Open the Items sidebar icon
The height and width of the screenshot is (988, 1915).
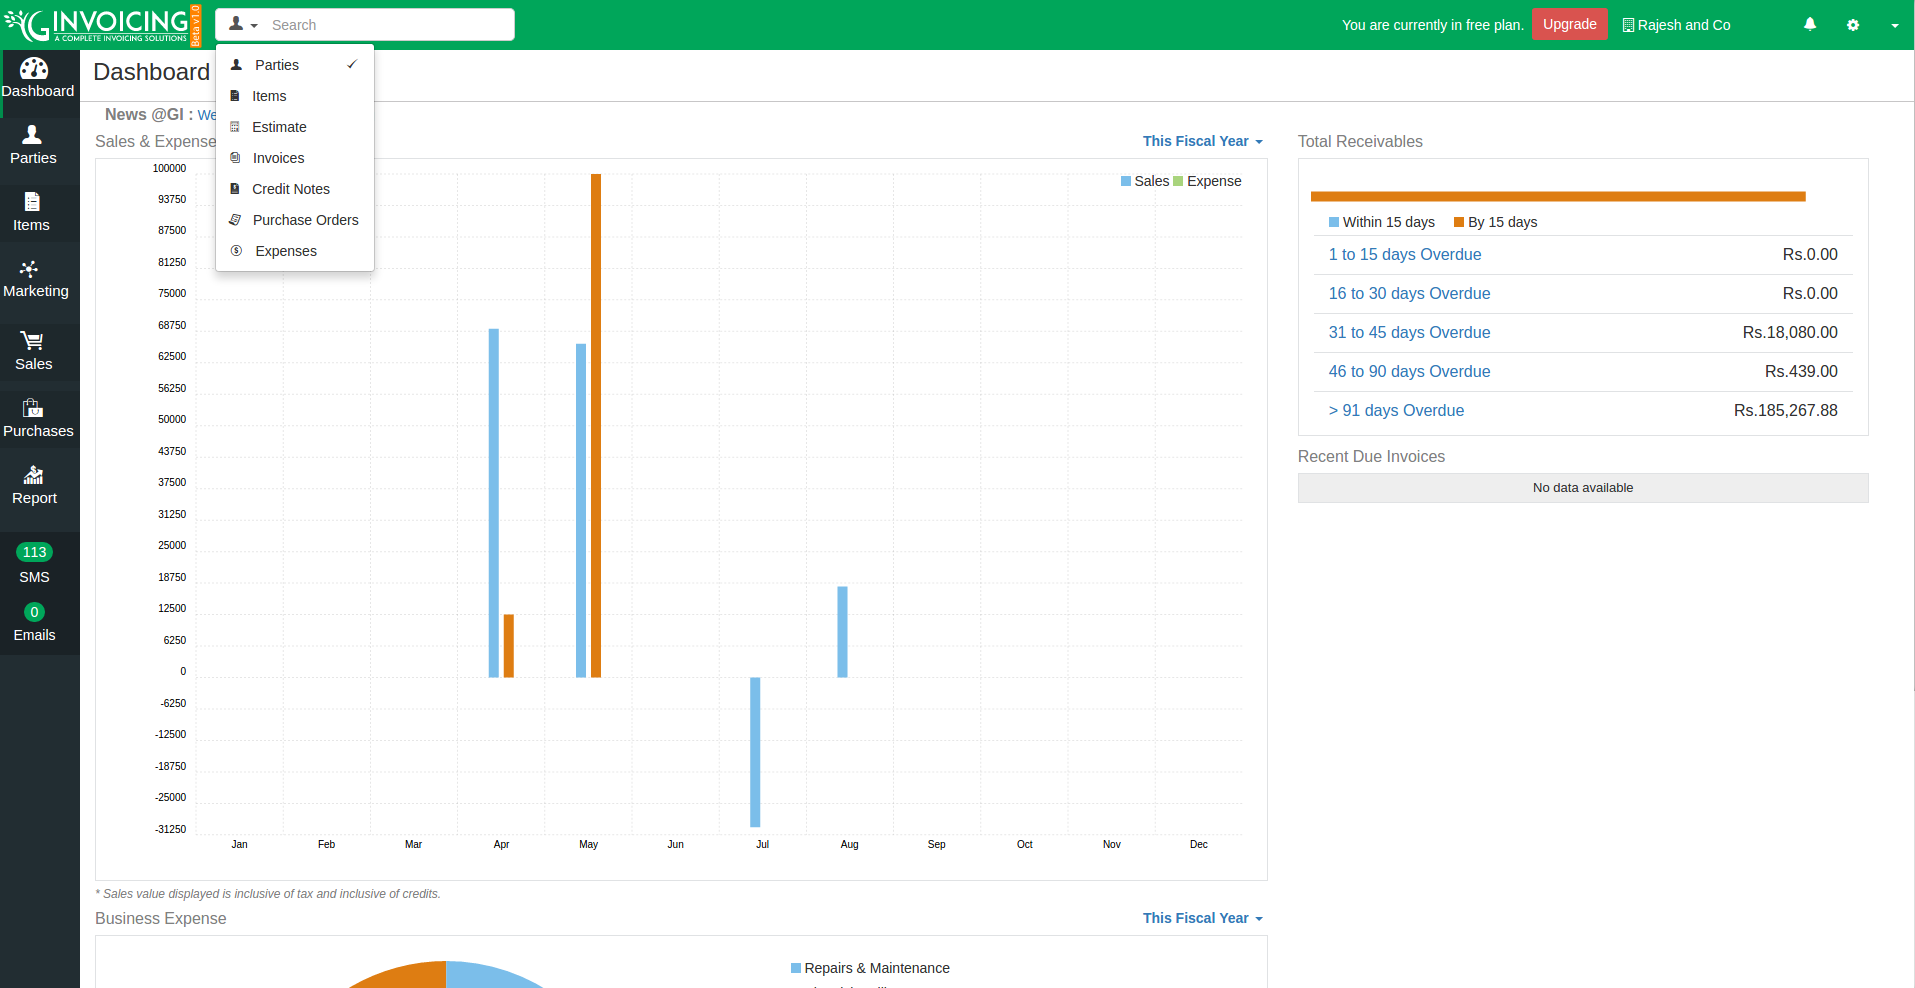pyautogui.click(x=32, y=201)
